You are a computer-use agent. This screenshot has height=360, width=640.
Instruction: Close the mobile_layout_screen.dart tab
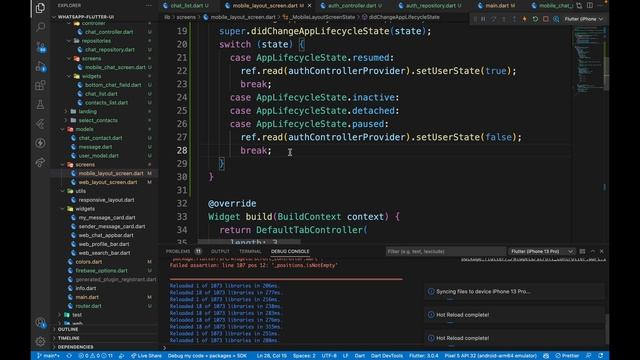pyautogui.click(x=309, y=6)
